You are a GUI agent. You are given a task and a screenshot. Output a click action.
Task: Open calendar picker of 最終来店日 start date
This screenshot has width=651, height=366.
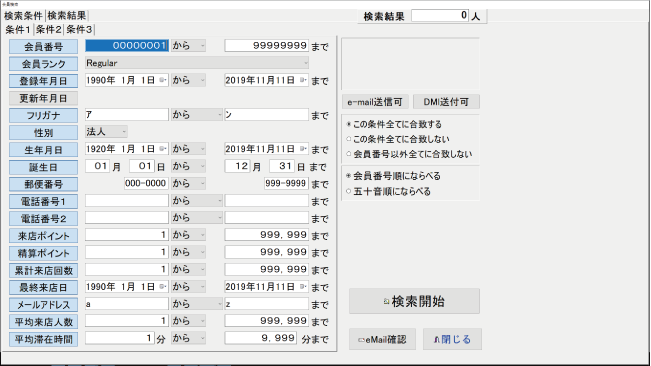(x=163, y=286)
